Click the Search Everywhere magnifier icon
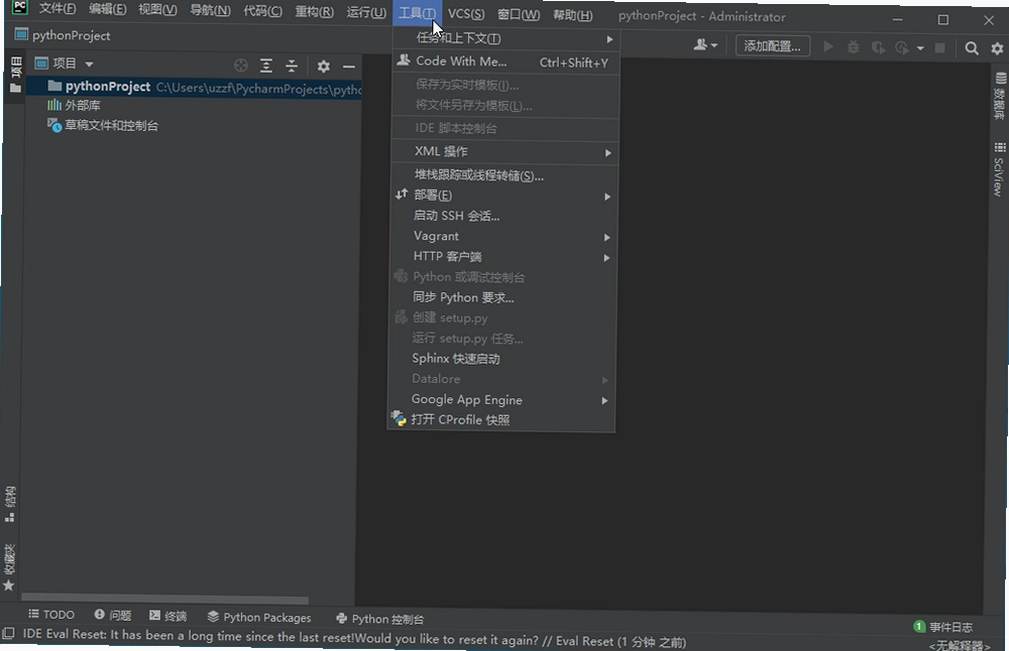Viewport: 1009px width, 651px height. tap(972, 48)
